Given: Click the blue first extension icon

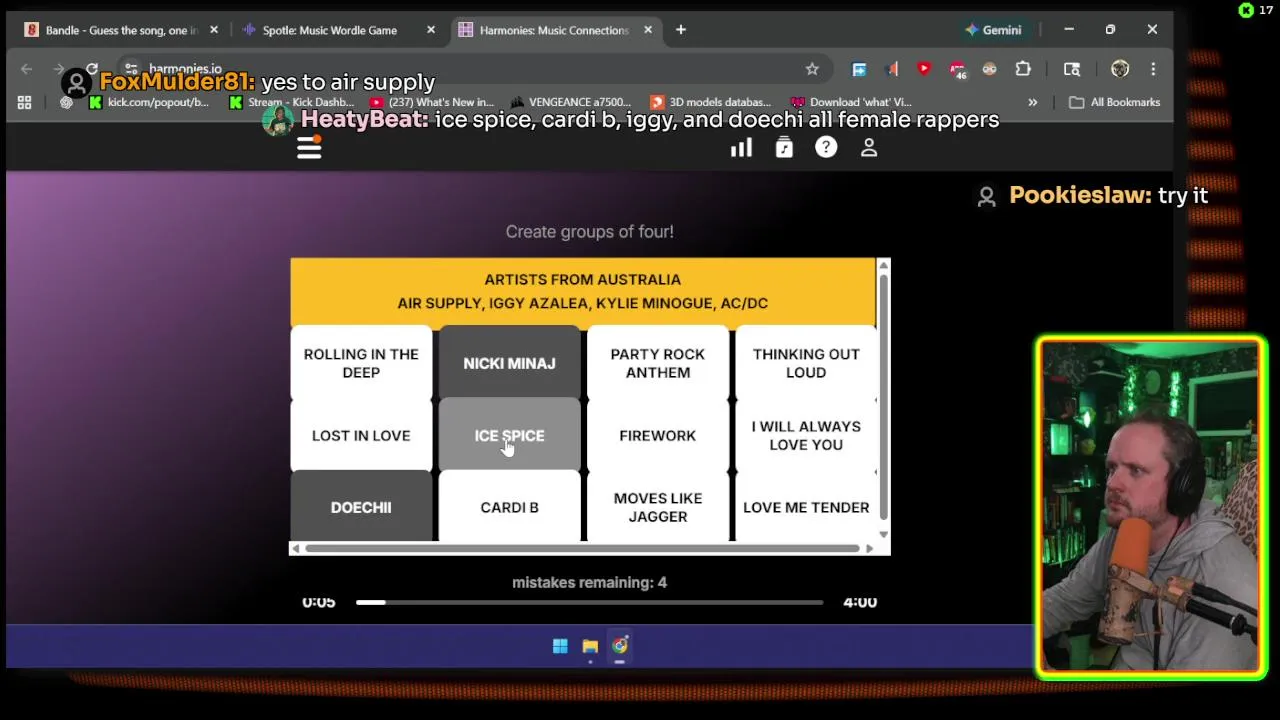Looking at the screenshot, I should point(859,69).
